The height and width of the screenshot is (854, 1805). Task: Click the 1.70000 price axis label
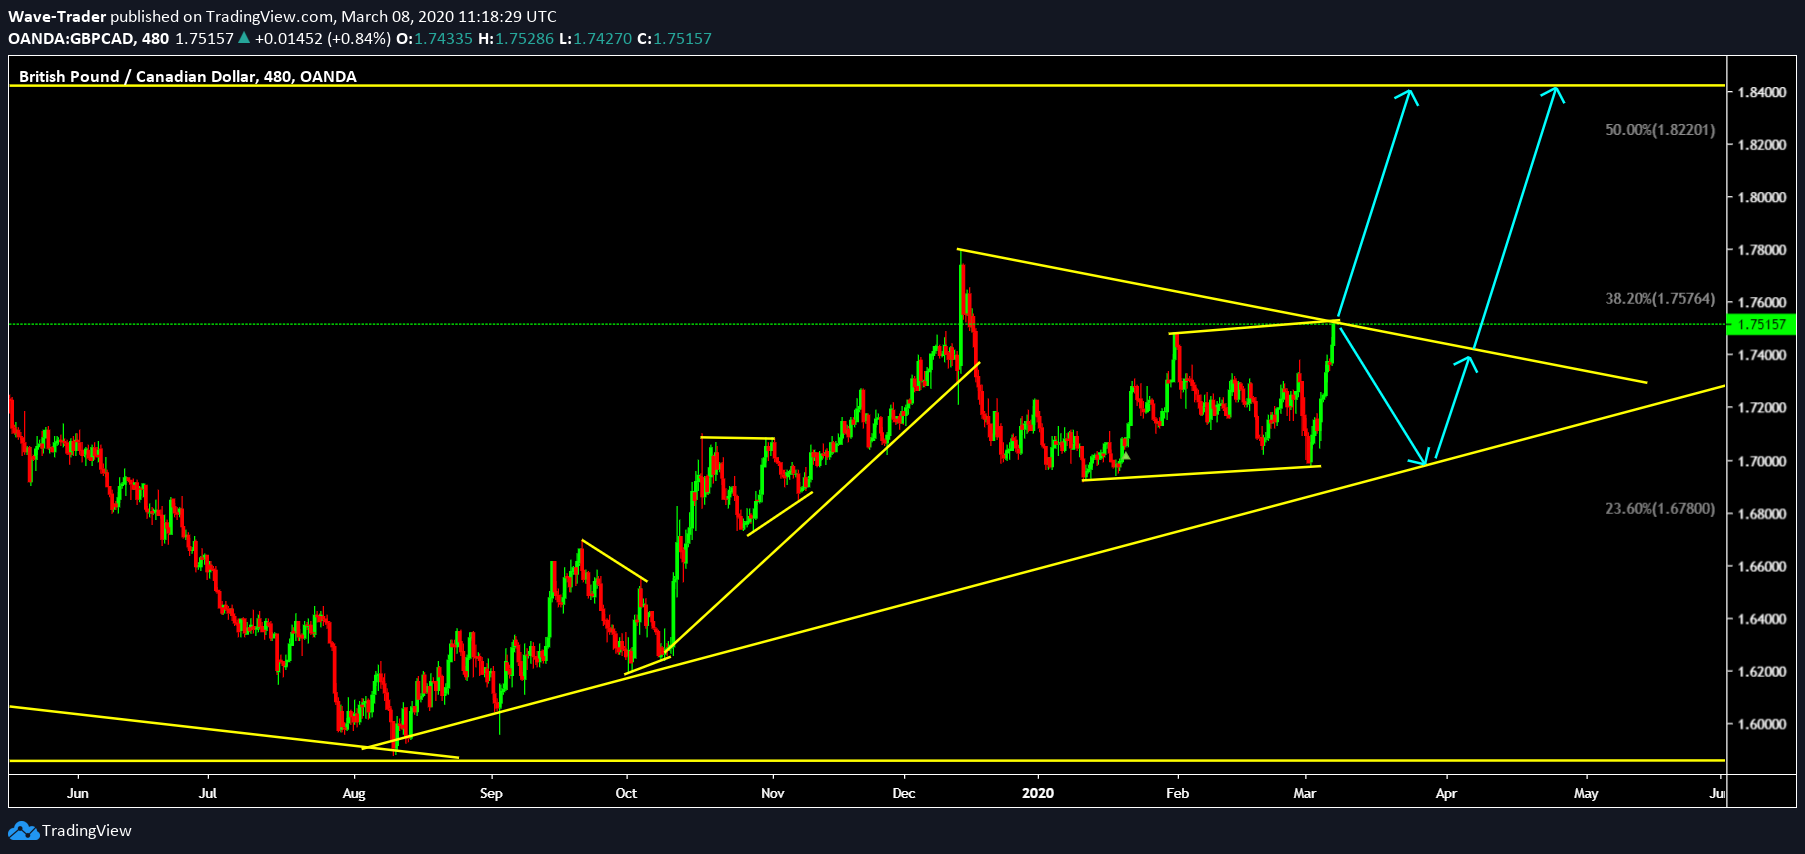point(1762,461)
